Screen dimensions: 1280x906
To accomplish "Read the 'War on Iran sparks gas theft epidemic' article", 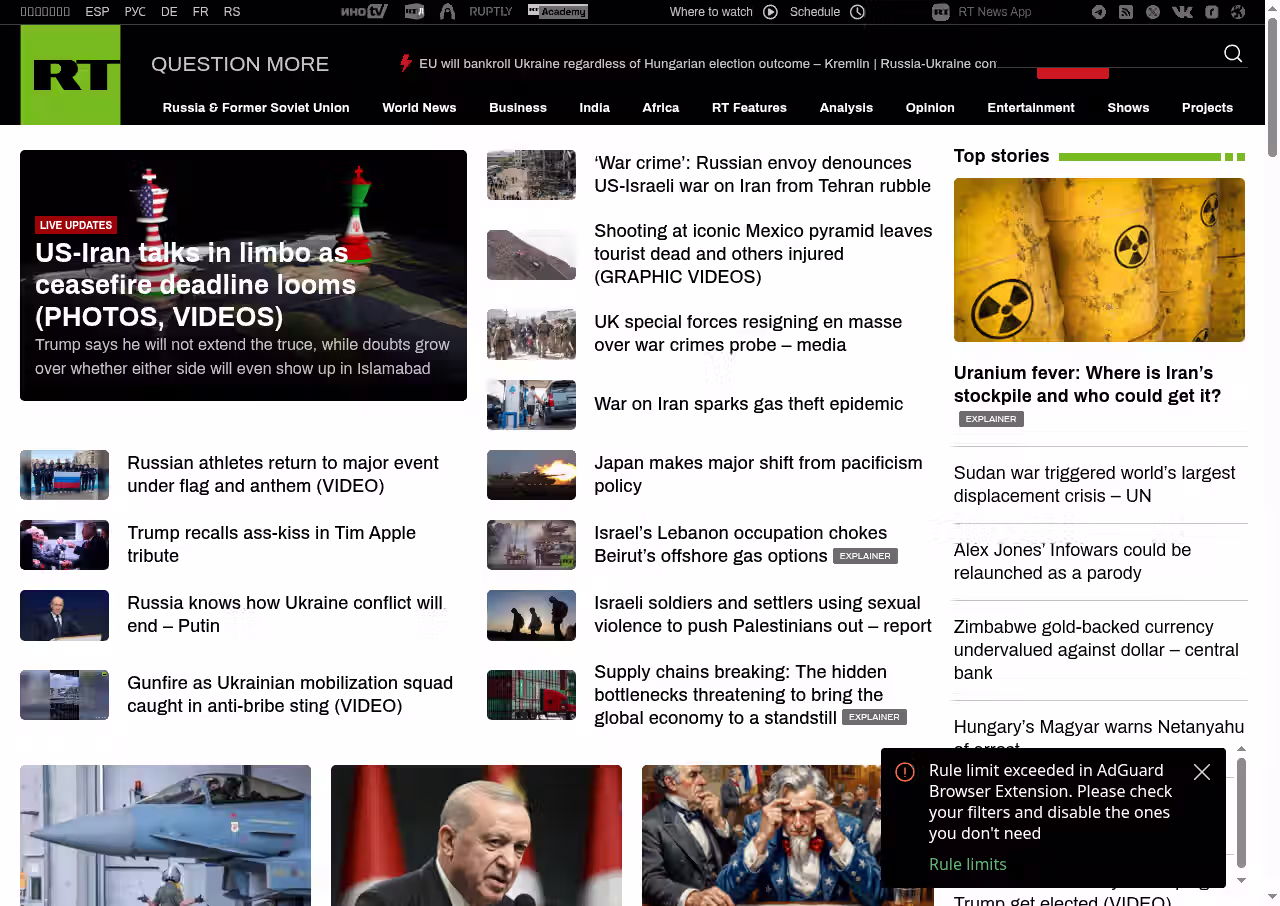I will pos(748,404).
